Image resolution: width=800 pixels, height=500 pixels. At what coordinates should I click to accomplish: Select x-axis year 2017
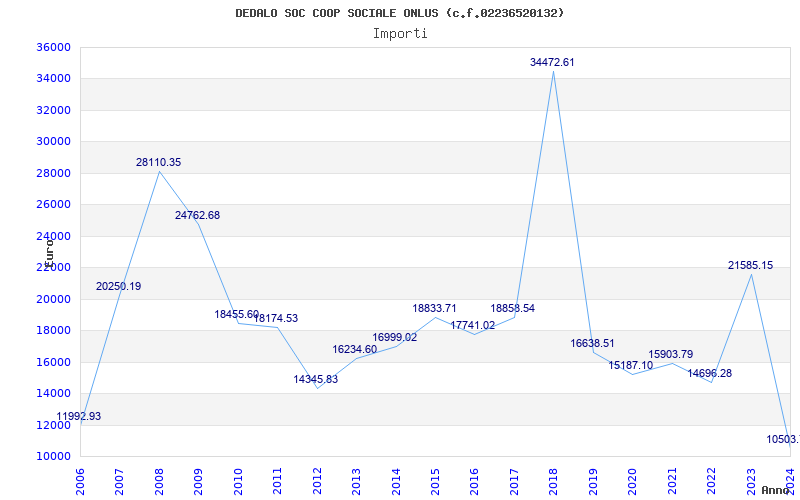coord(514,481)
